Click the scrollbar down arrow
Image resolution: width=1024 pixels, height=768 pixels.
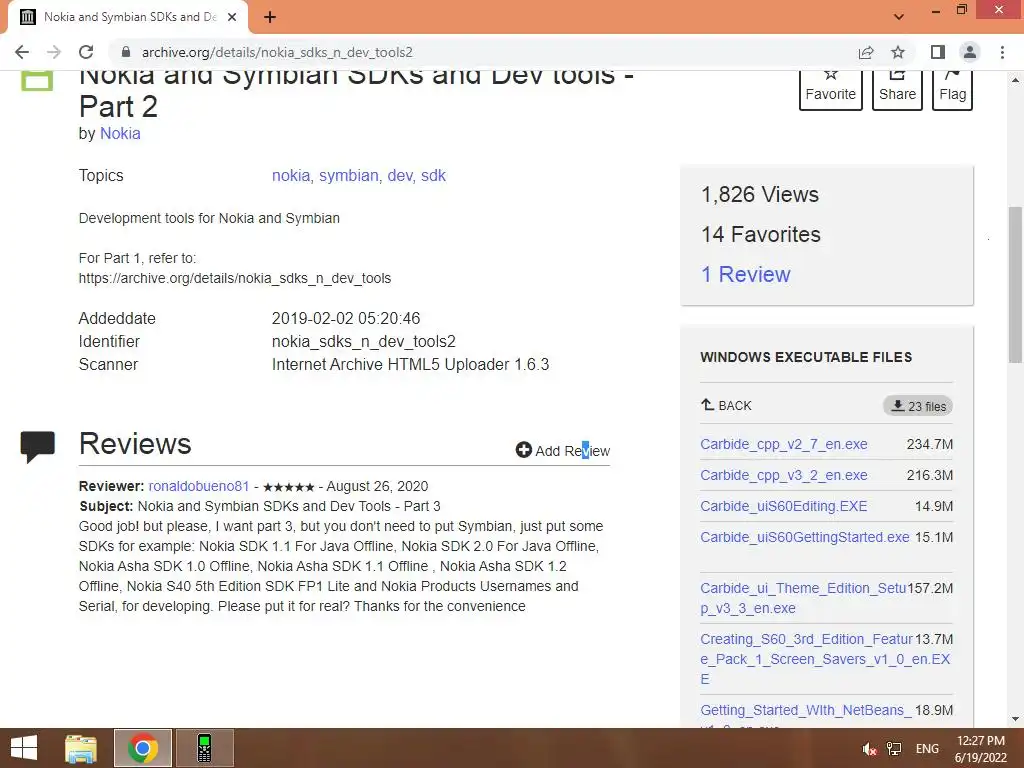[x=1015, y=719]
